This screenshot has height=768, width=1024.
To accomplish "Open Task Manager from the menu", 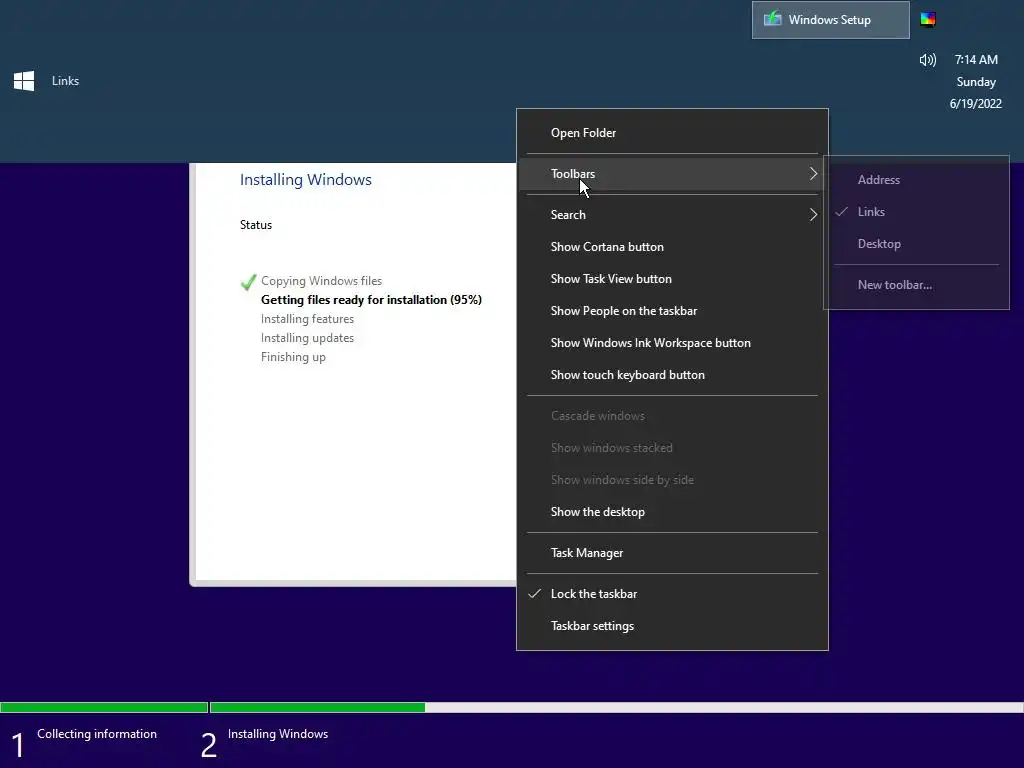I will coord(672,553).
